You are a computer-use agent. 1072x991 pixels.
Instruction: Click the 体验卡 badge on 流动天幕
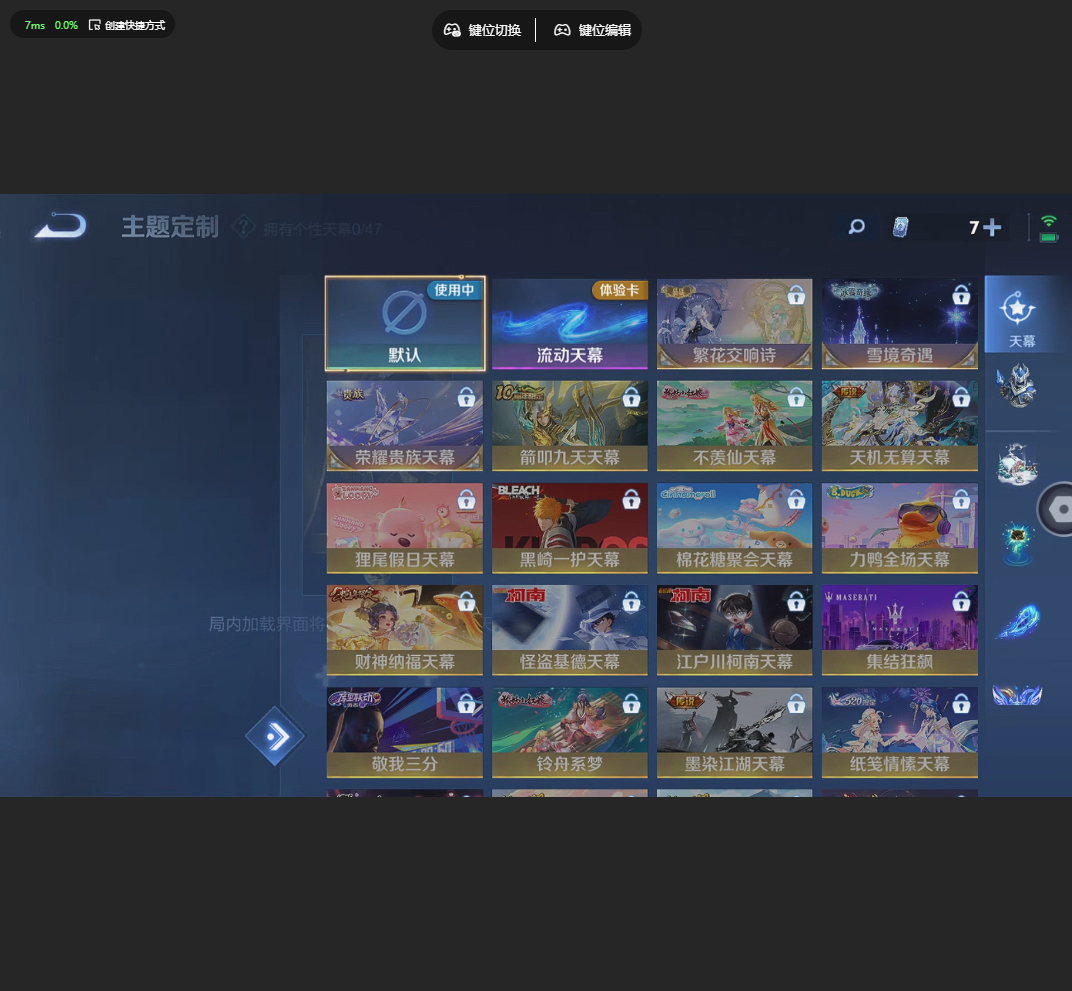pyautogui.click(x=619, y=290)
